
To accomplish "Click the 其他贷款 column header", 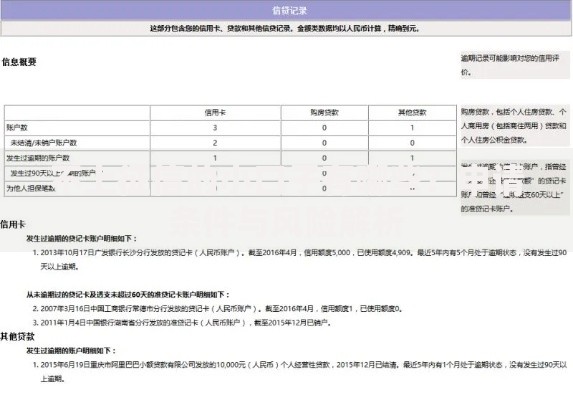I will [412, 113].
